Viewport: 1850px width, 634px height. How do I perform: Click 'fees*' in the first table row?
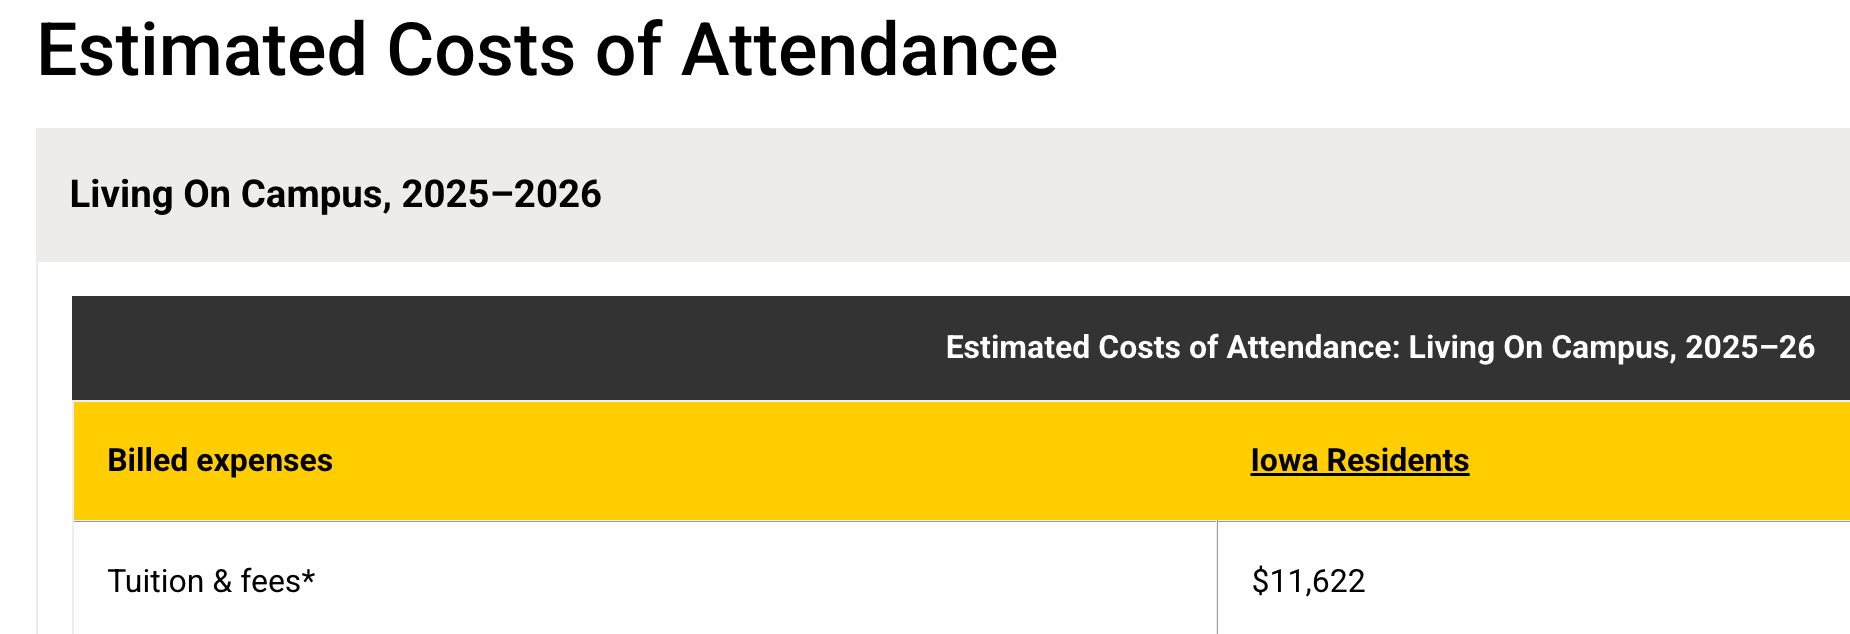click(x=278, y=581)
